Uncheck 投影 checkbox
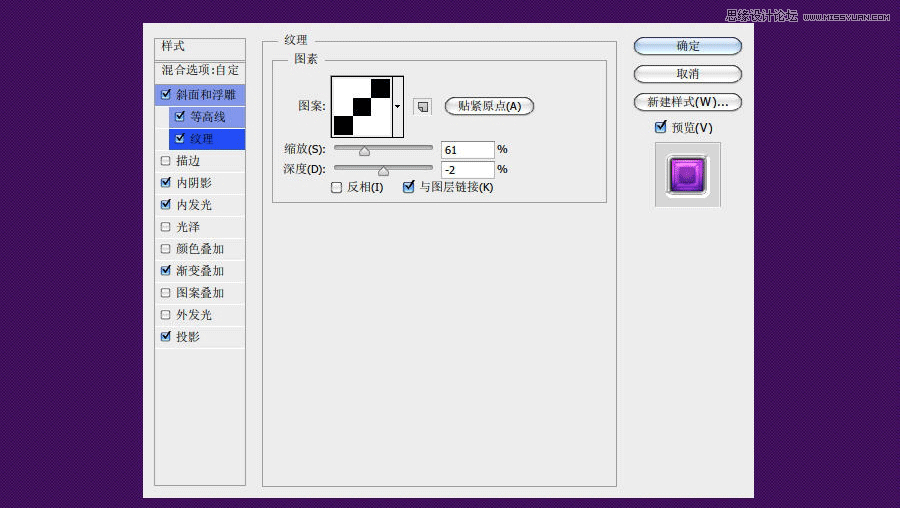 tap(166, 336)
